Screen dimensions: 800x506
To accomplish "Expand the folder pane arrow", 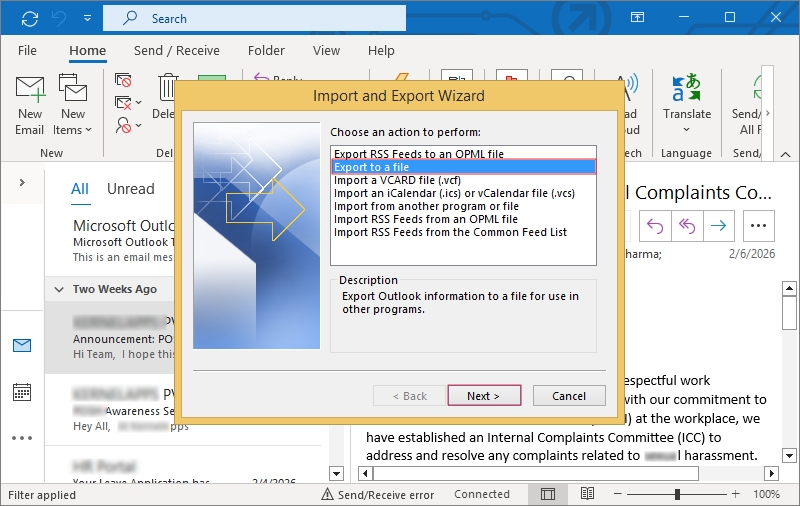I will click(22, 183).
